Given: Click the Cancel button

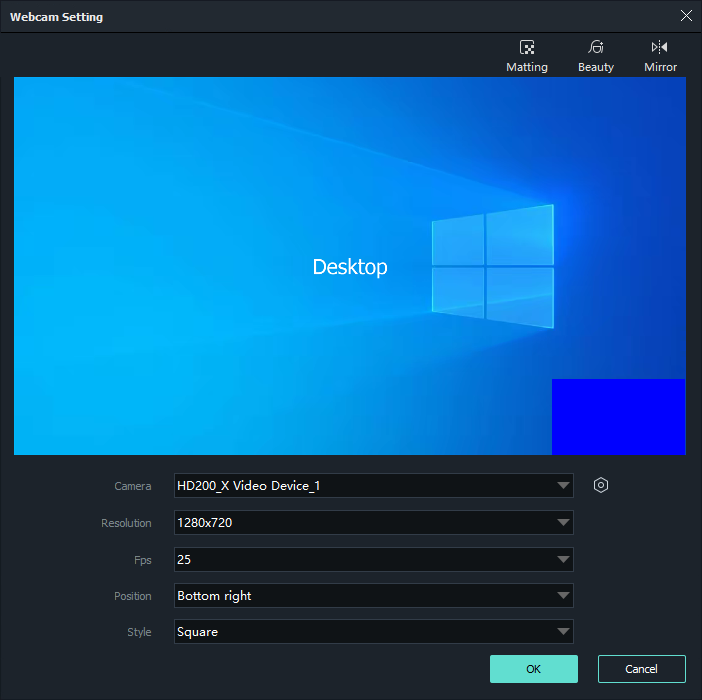Looking at the screenshot, I should coord(642,669).
